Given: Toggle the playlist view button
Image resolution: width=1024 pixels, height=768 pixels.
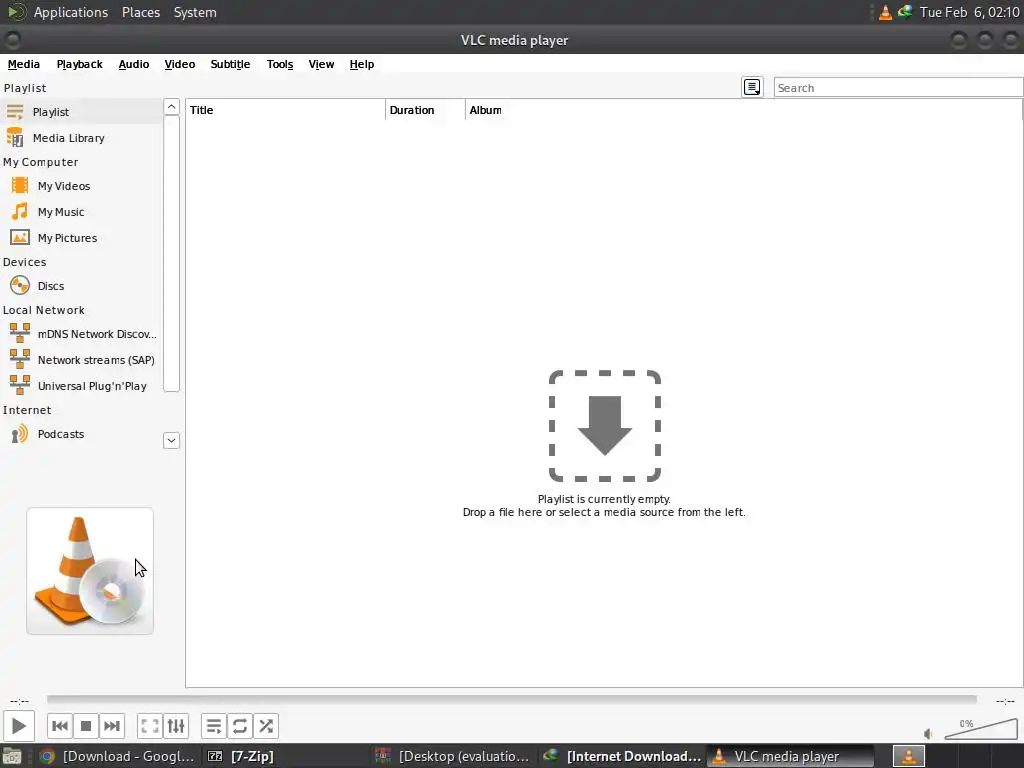Looking at the screenshot, I should point(214,726).
